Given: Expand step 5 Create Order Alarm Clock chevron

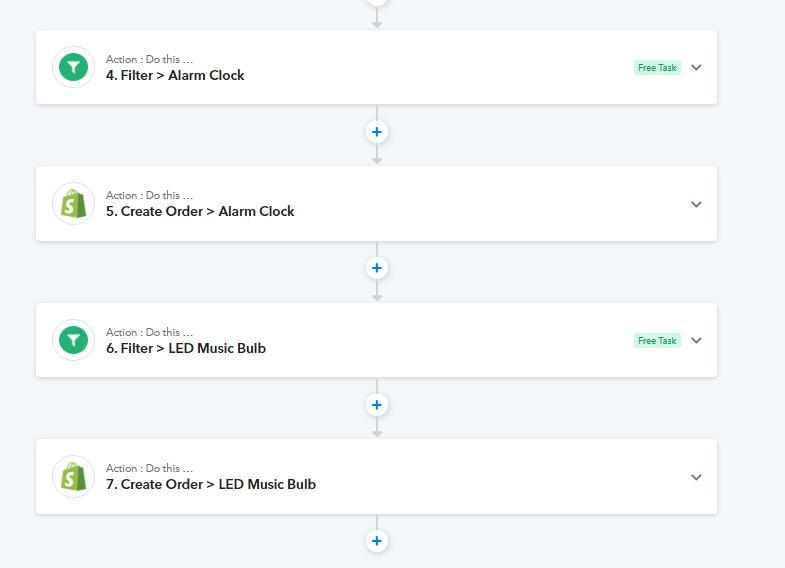Looking at the screenshot, I should (x=697, y=204).
